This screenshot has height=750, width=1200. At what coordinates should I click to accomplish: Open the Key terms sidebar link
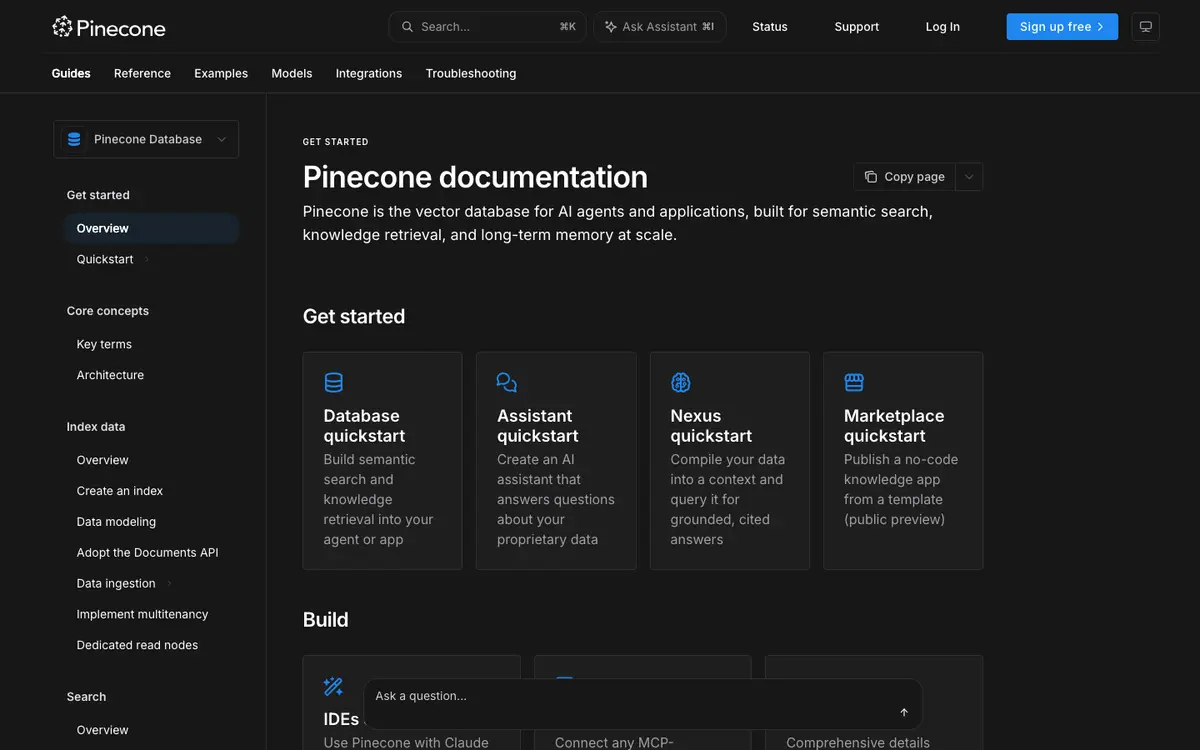(104, 344)
